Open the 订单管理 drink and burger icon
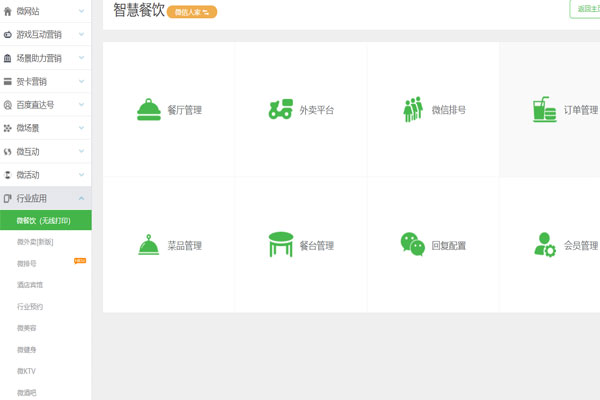The image size is (600, 400). (x=545, y=109)
